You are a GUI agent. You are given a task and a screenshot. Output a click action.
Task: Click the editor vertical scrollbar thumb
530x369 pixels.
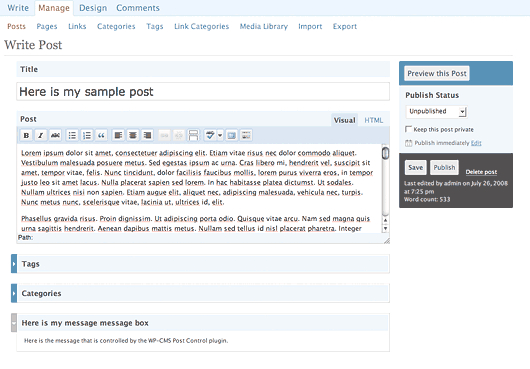coord(385,153)
